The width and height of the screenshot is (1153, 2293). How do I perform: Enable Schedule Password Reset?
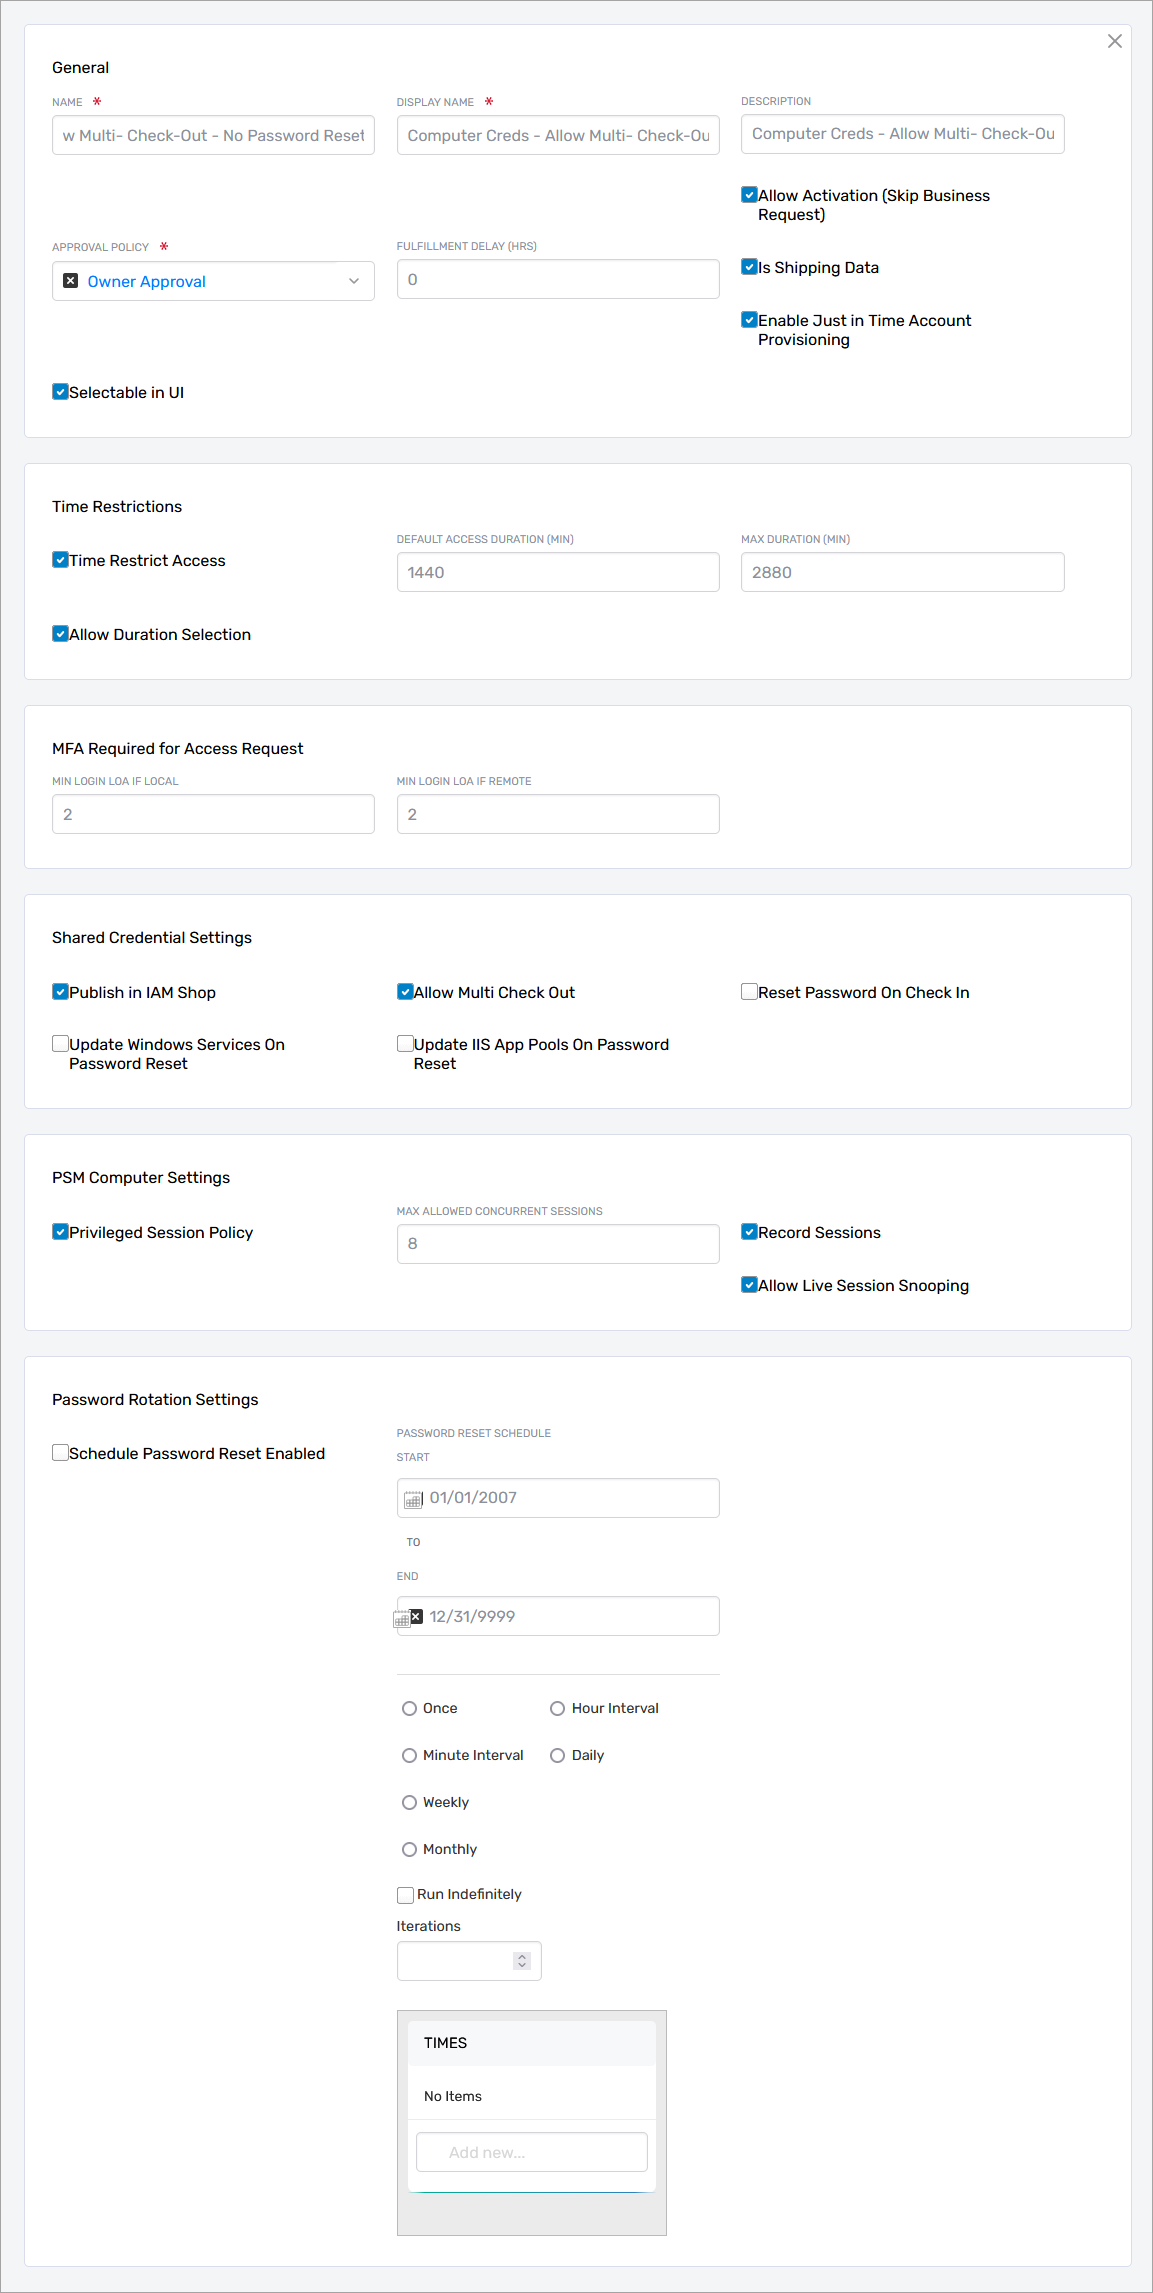tap(61, 1453)
